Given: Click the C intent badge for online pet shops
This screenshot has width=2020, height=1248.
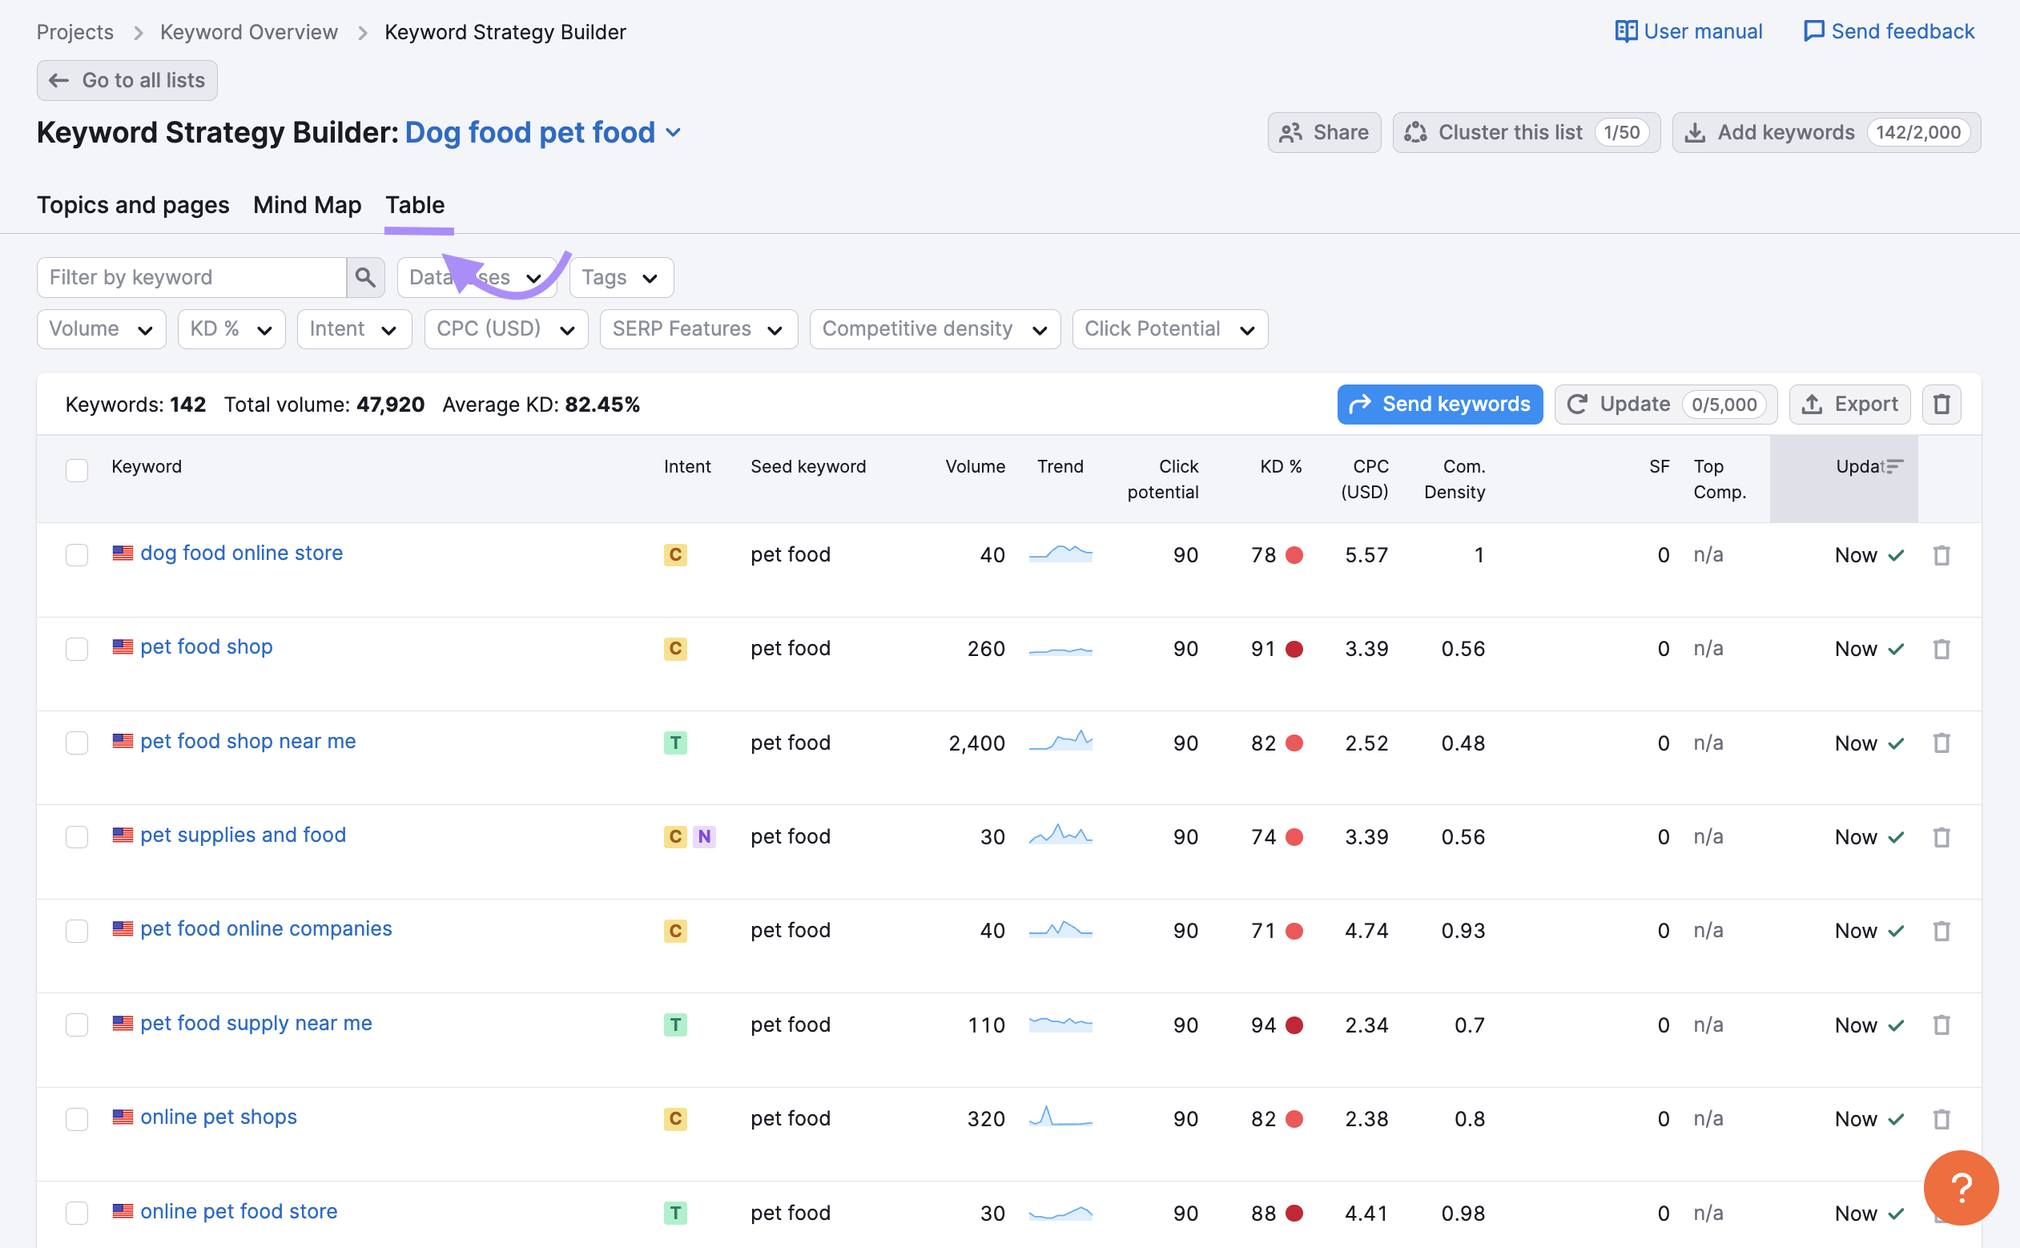Looking at the screenshot, I should coord(675,1119).
